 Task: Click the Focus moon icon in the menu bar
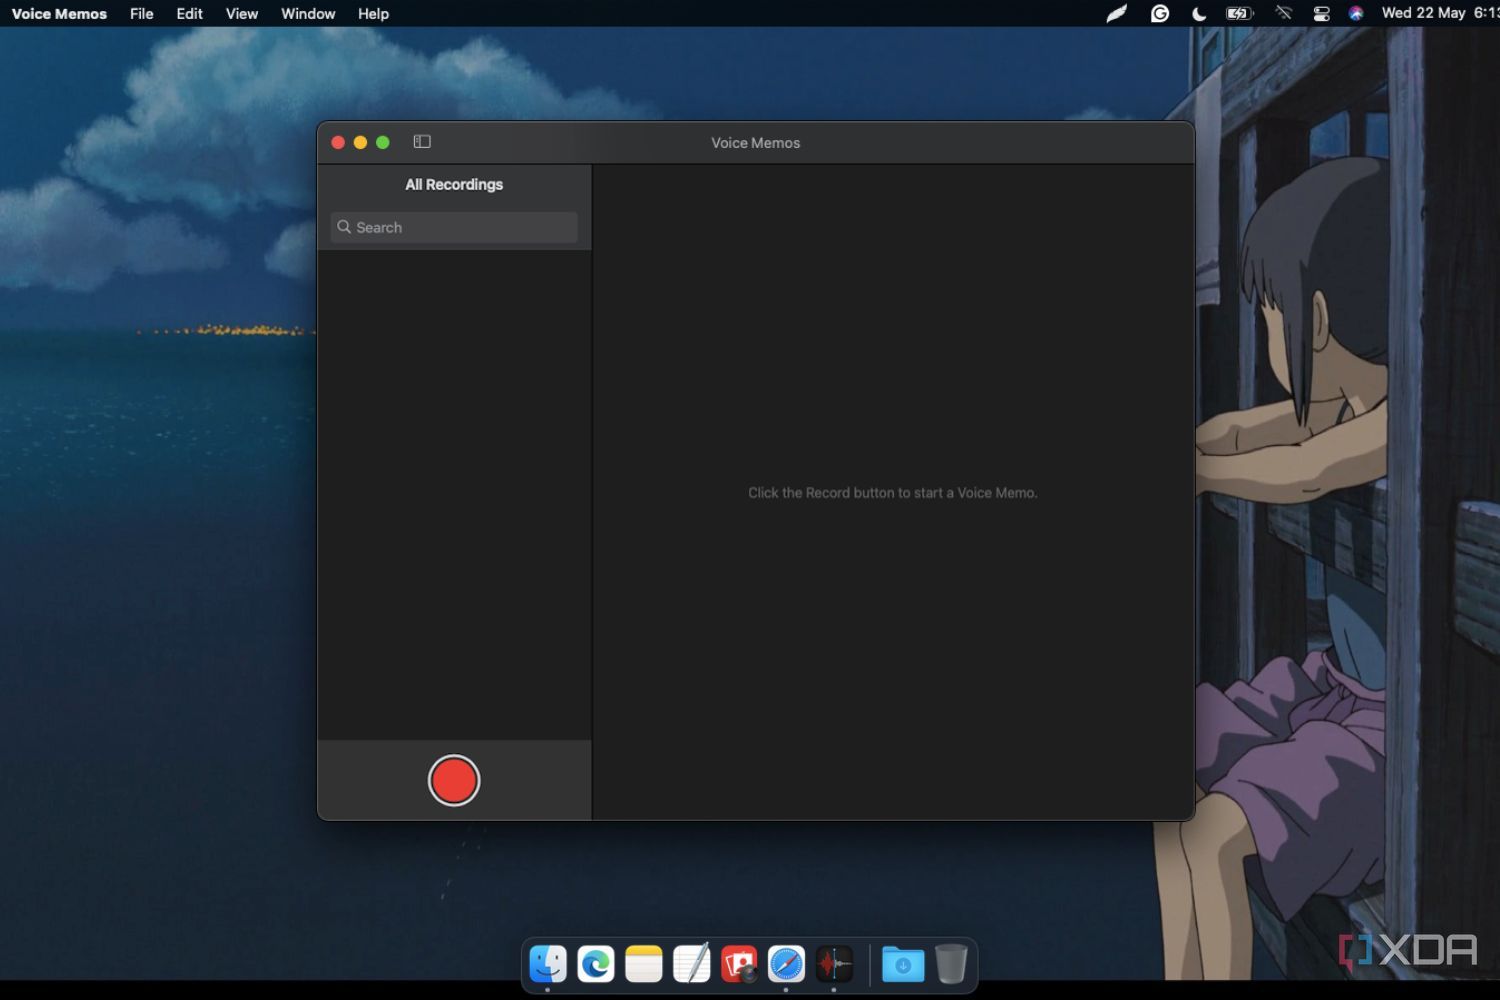pos(1199,13)
